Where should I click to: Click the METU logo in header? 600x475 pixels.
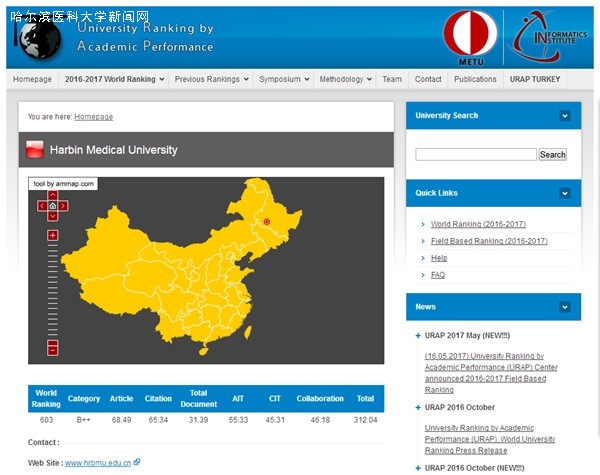[x=471, y=38]
